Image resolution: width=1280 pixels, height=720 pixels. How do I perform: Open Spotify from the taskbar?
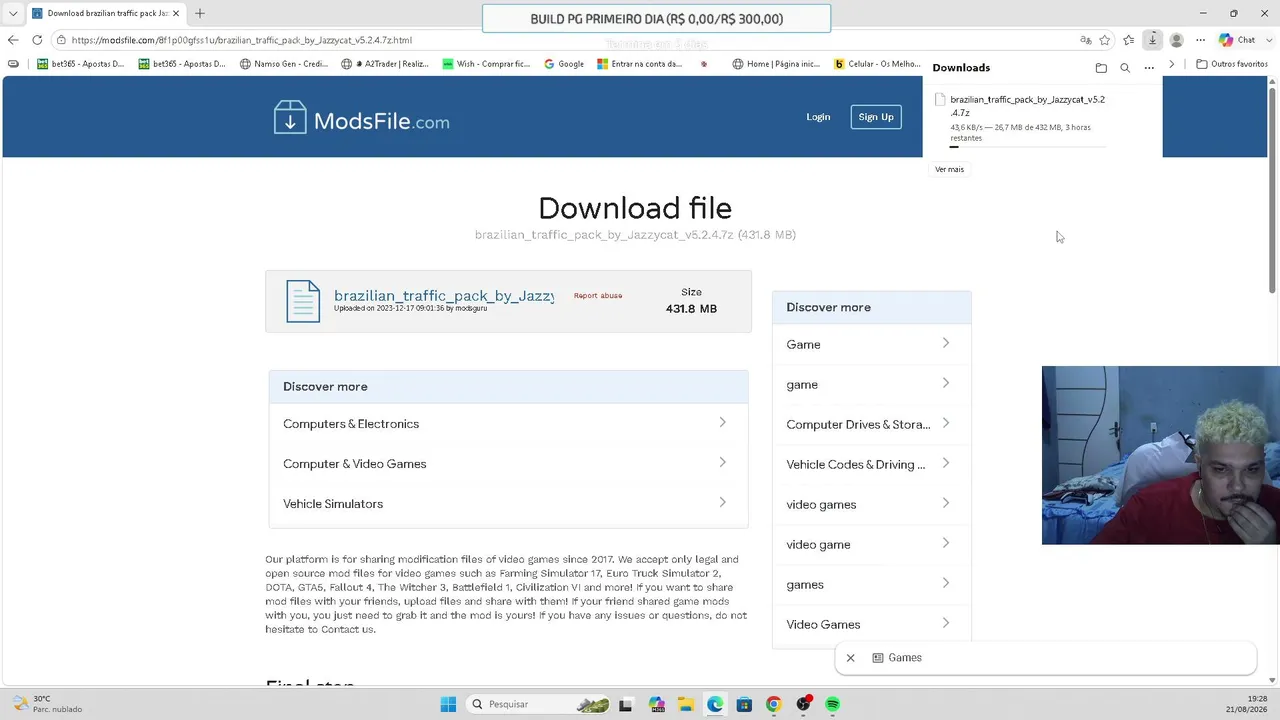pyautogui.click(x=833, y=705)
